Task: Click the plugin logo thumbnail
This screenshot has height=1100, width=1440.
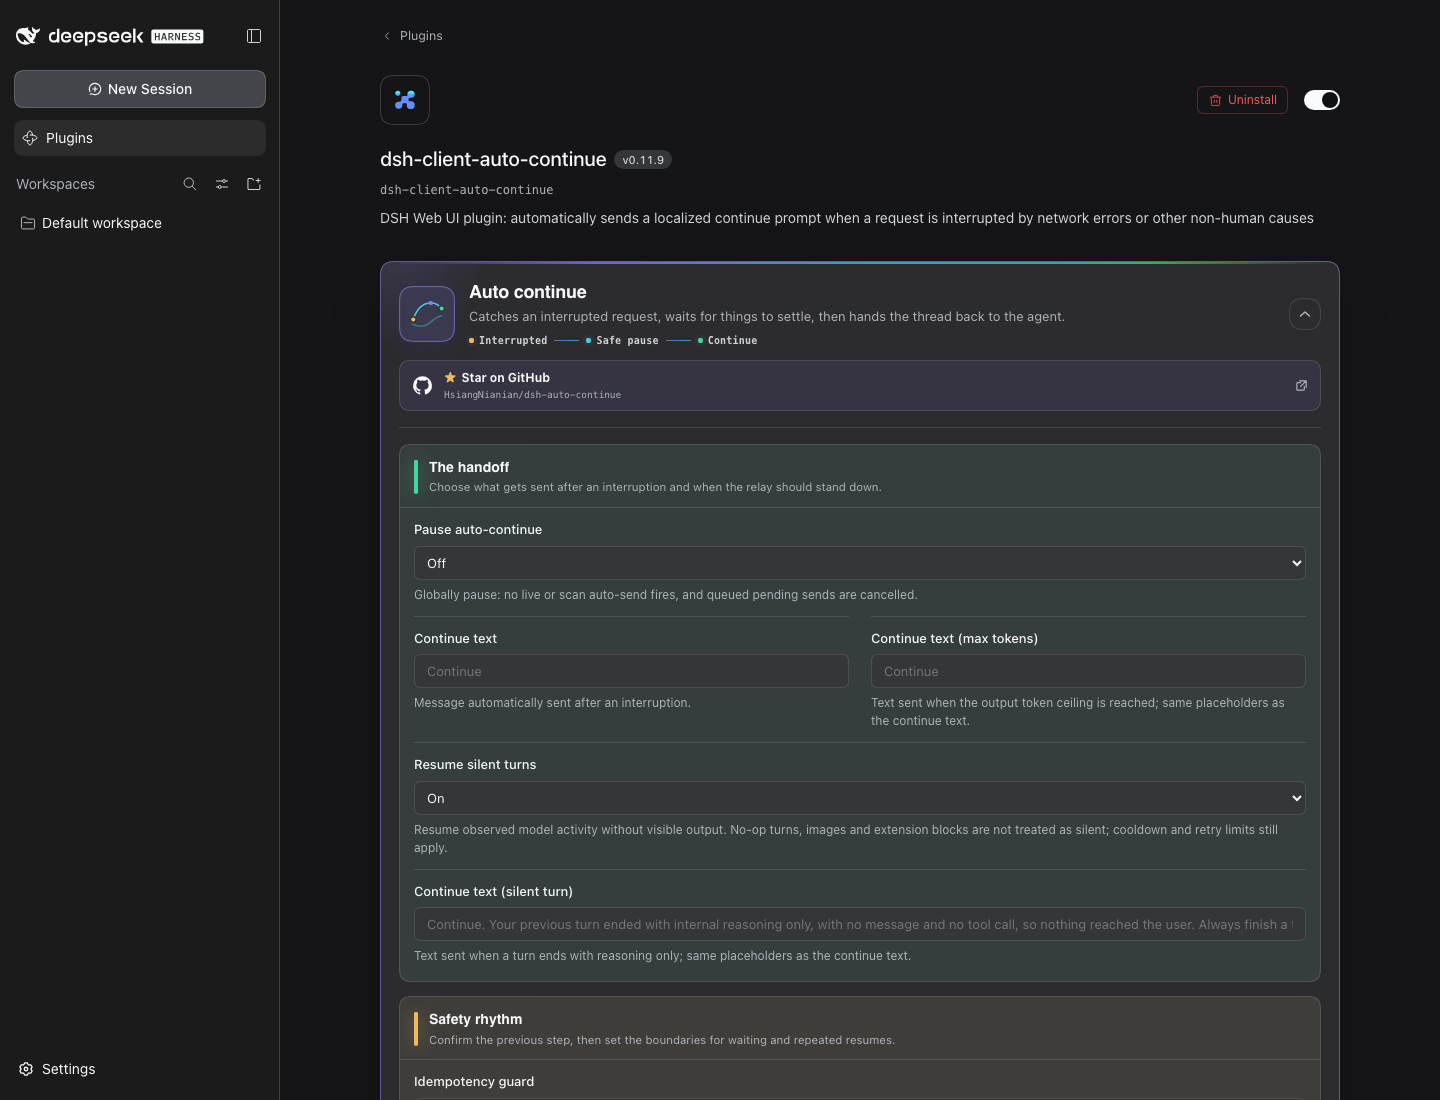Action: pos(405,100)
